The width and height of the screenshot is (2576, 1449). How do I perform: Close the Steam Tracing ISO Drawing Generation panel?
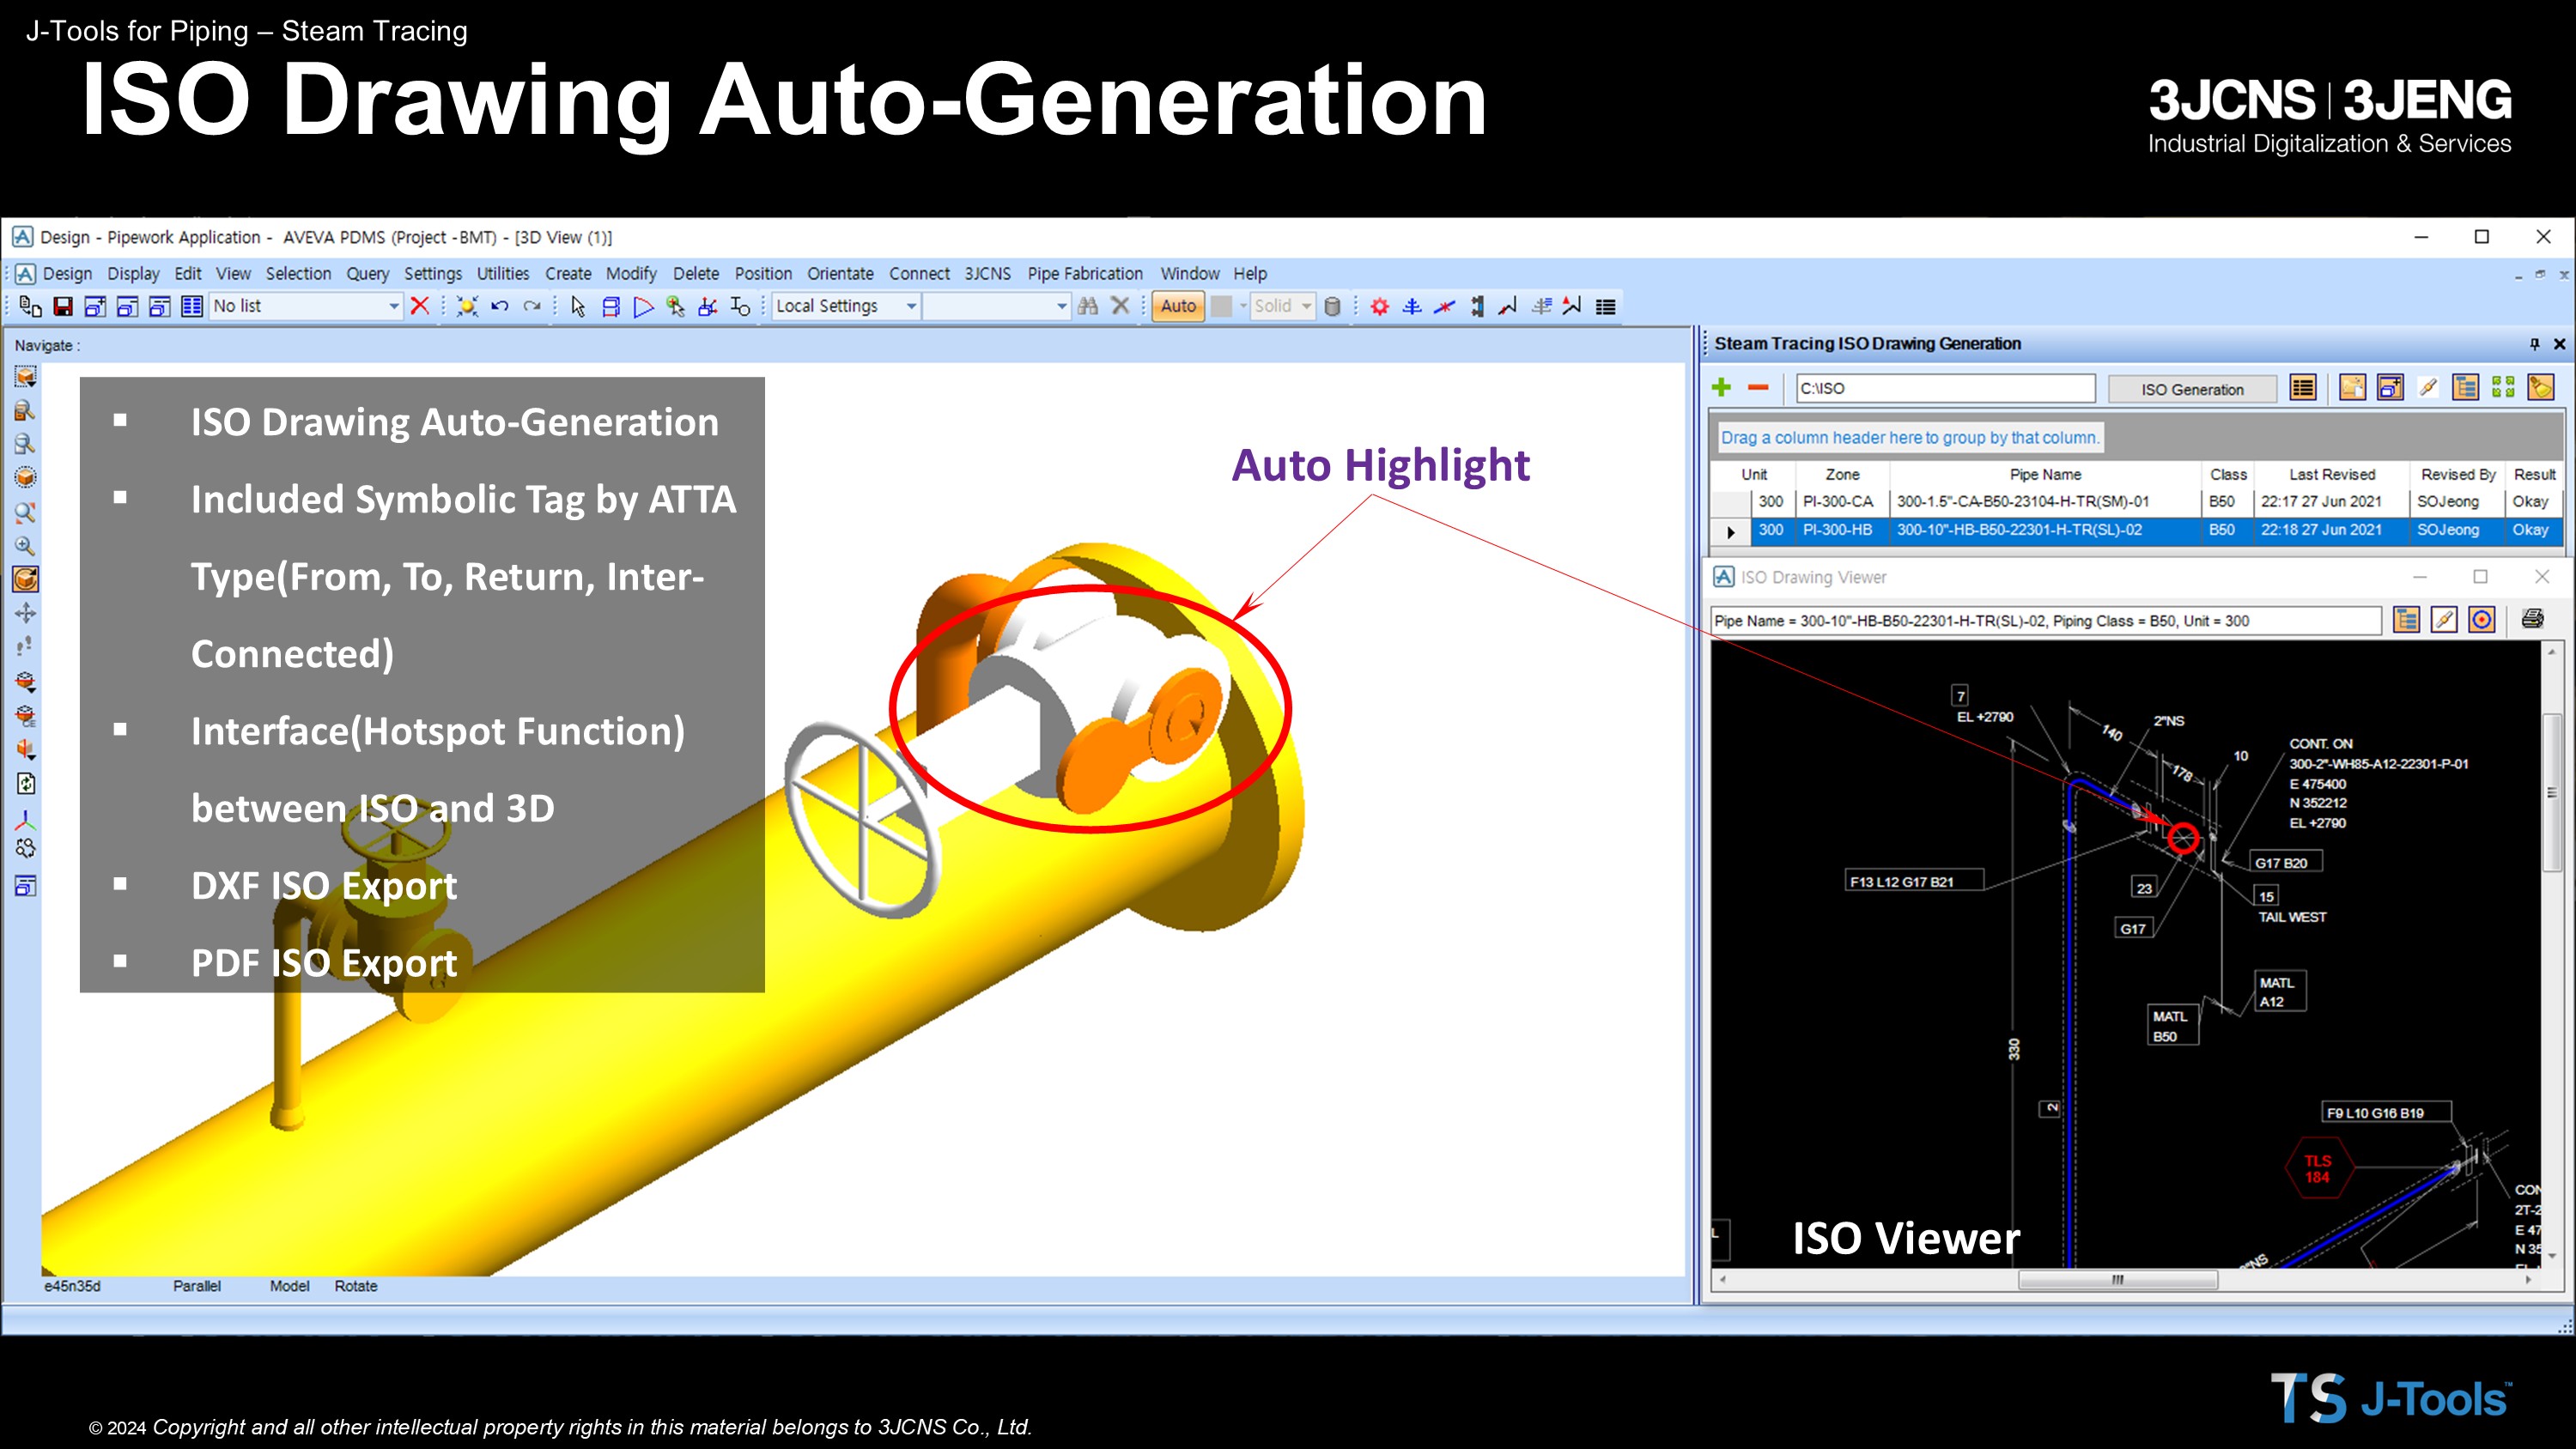coord(2560,344)
